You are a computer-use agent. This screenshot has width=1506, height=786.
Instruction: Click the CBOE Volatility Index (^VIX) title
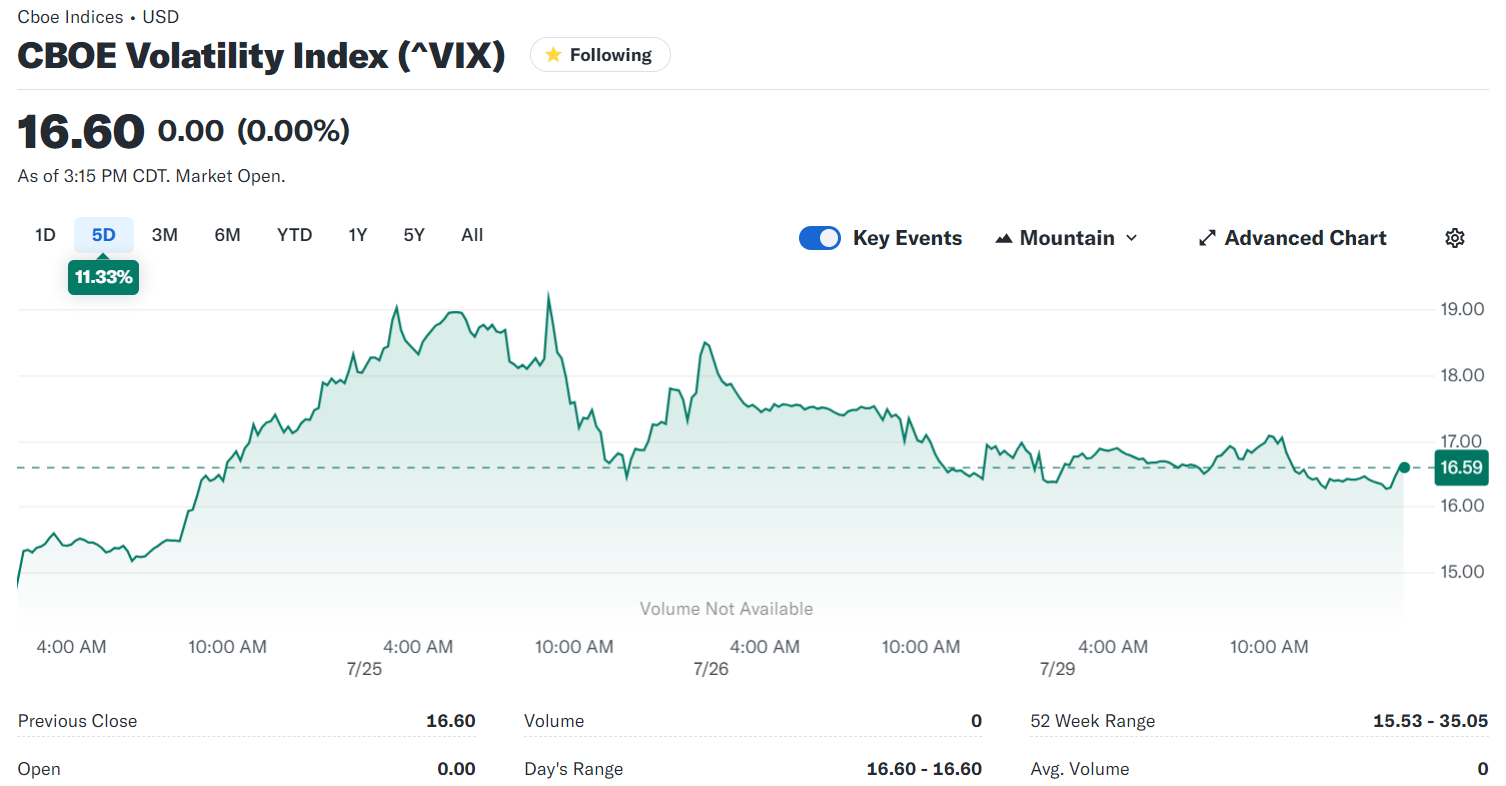click(261, 55)
